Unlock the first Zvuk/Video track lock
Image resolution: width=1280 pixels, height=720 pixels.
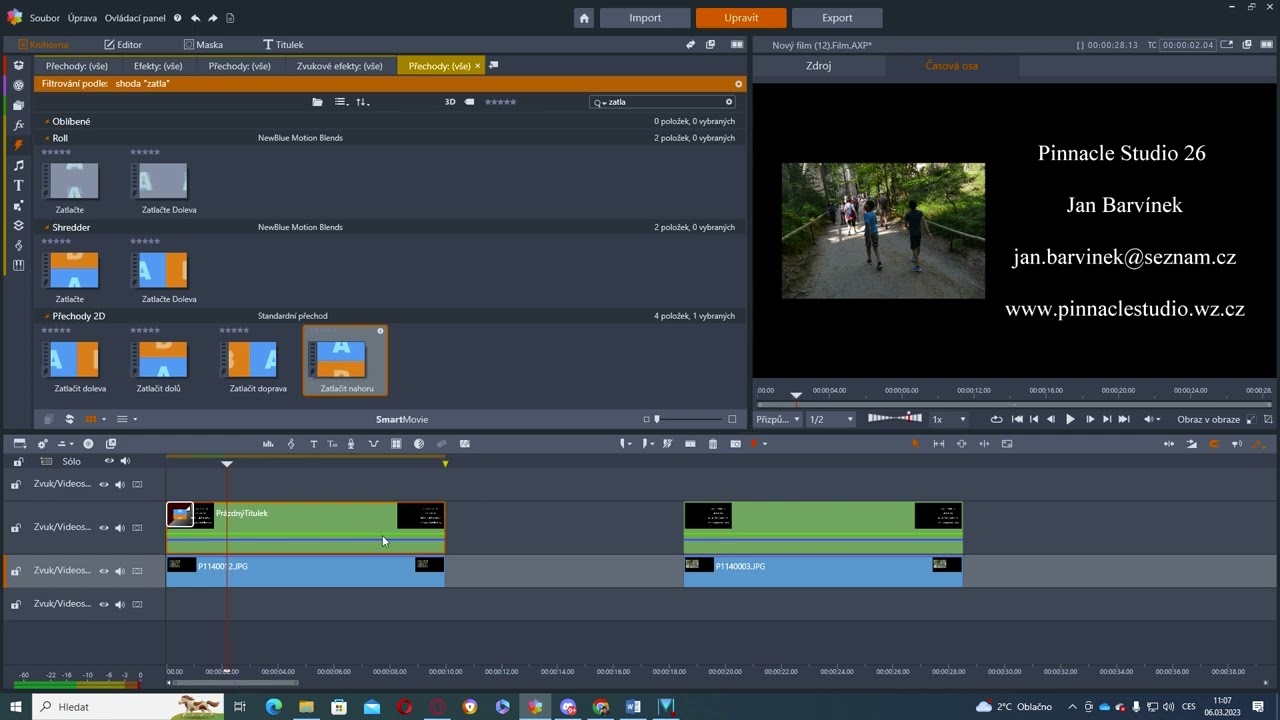click(16, 484)
